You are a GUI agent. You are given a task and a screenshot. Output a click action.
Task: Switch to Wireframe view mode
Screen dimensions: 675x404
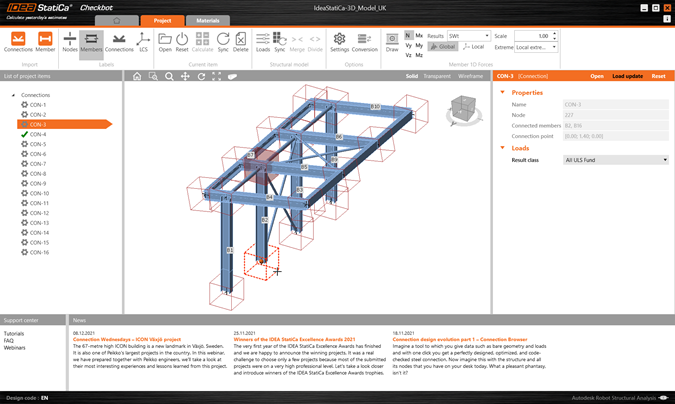click(470, 76)
